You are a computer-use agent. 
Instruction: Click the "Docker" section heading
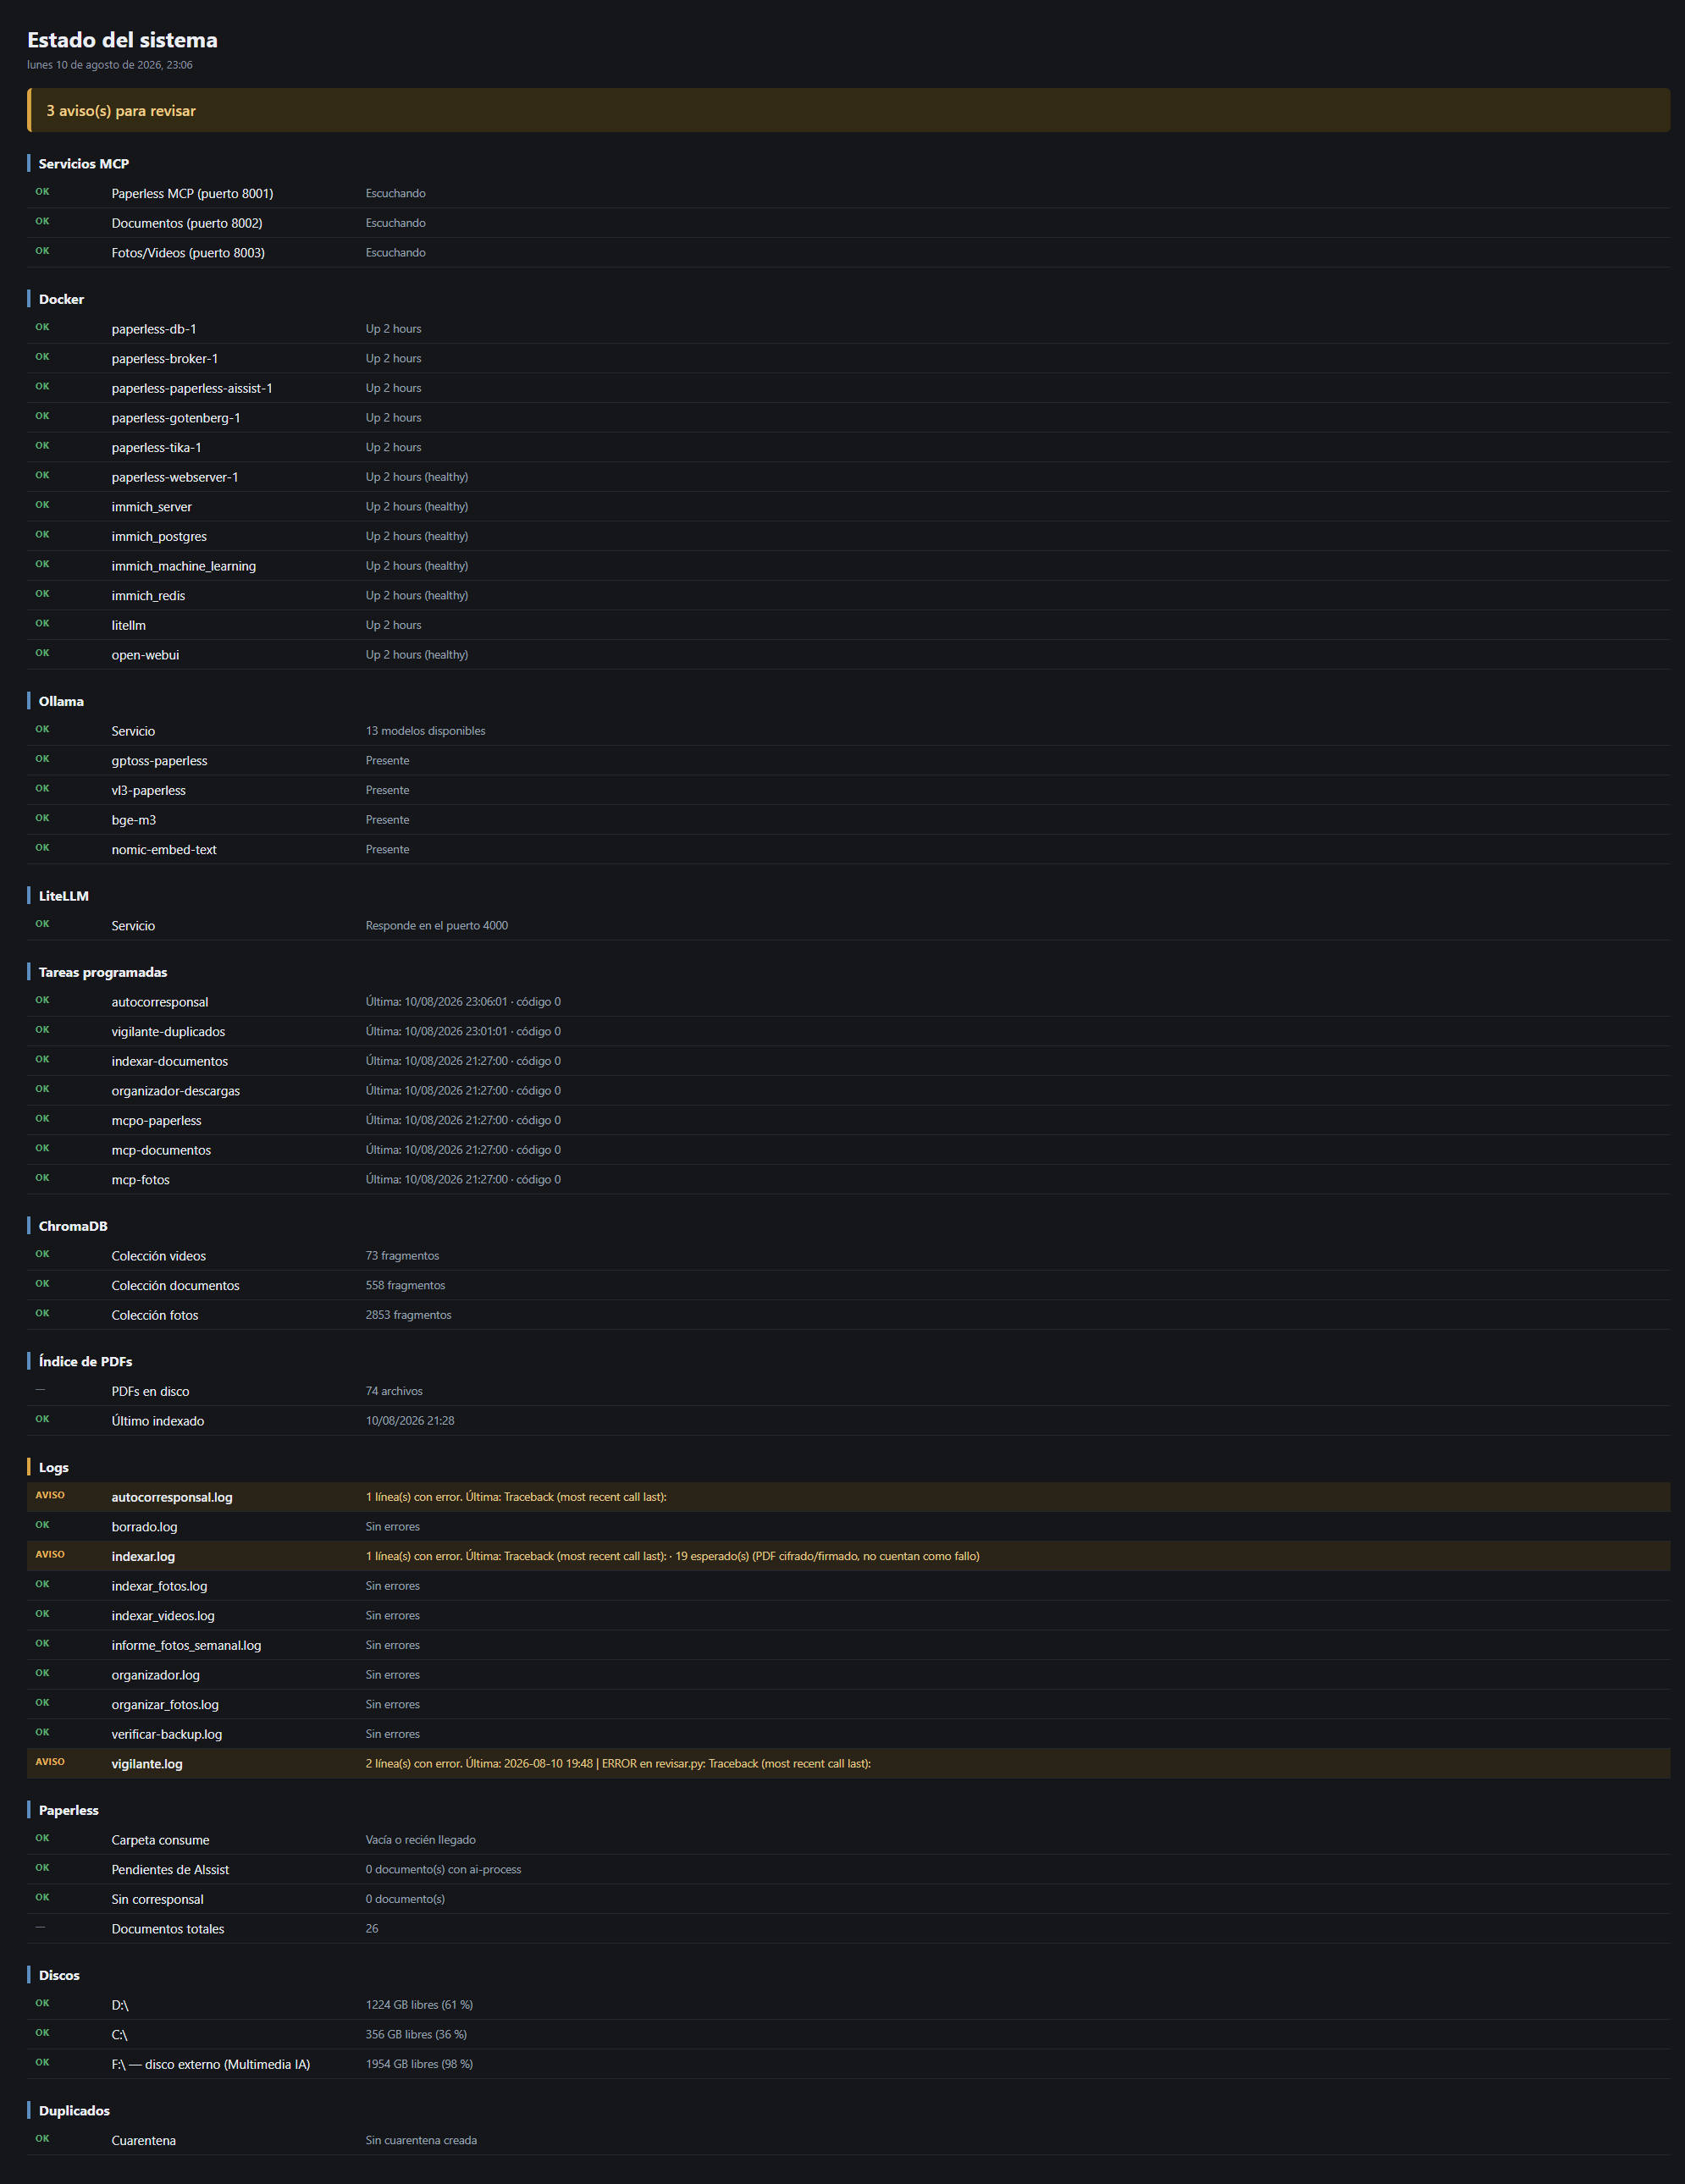(x=61, y=299)
